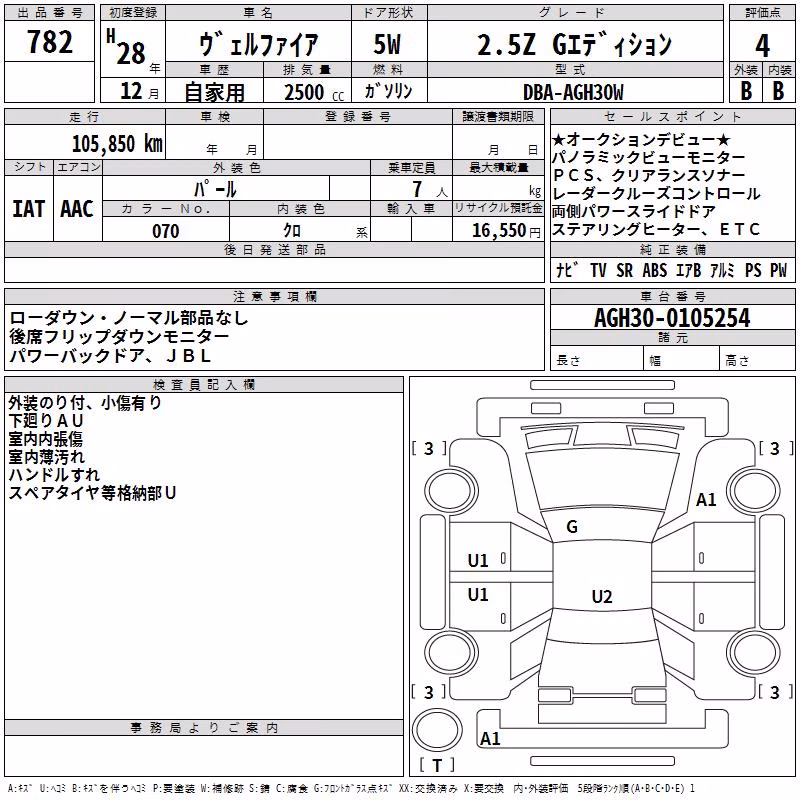
Task: Click lot number 782
Action: [x=49, y=42]
